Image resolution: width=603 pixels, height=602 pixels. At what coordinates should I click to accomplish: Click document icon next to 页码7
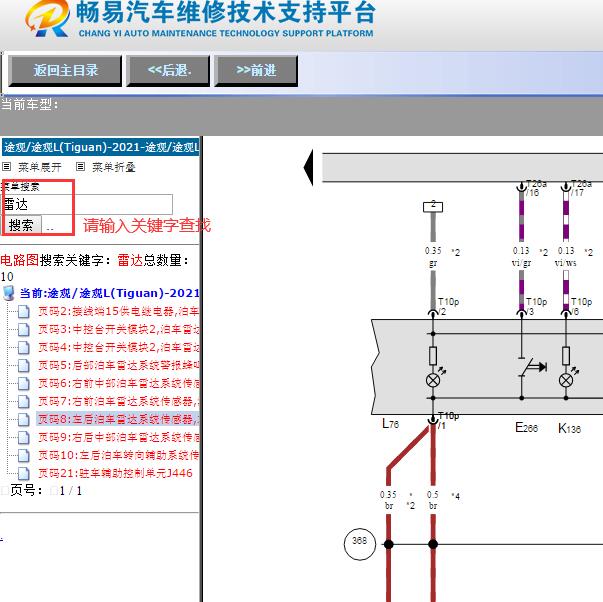pyautogui.click(x=23, y=402)
